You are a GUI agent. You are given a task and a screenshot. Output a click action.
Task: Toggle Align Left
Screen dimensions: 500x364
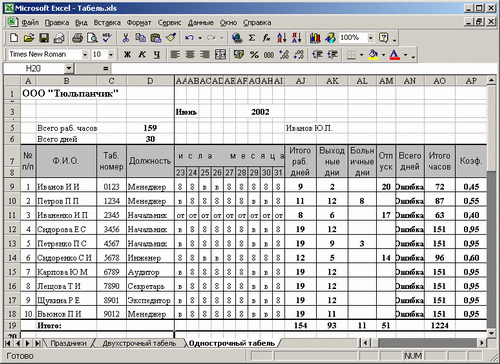tap(175, 54)
